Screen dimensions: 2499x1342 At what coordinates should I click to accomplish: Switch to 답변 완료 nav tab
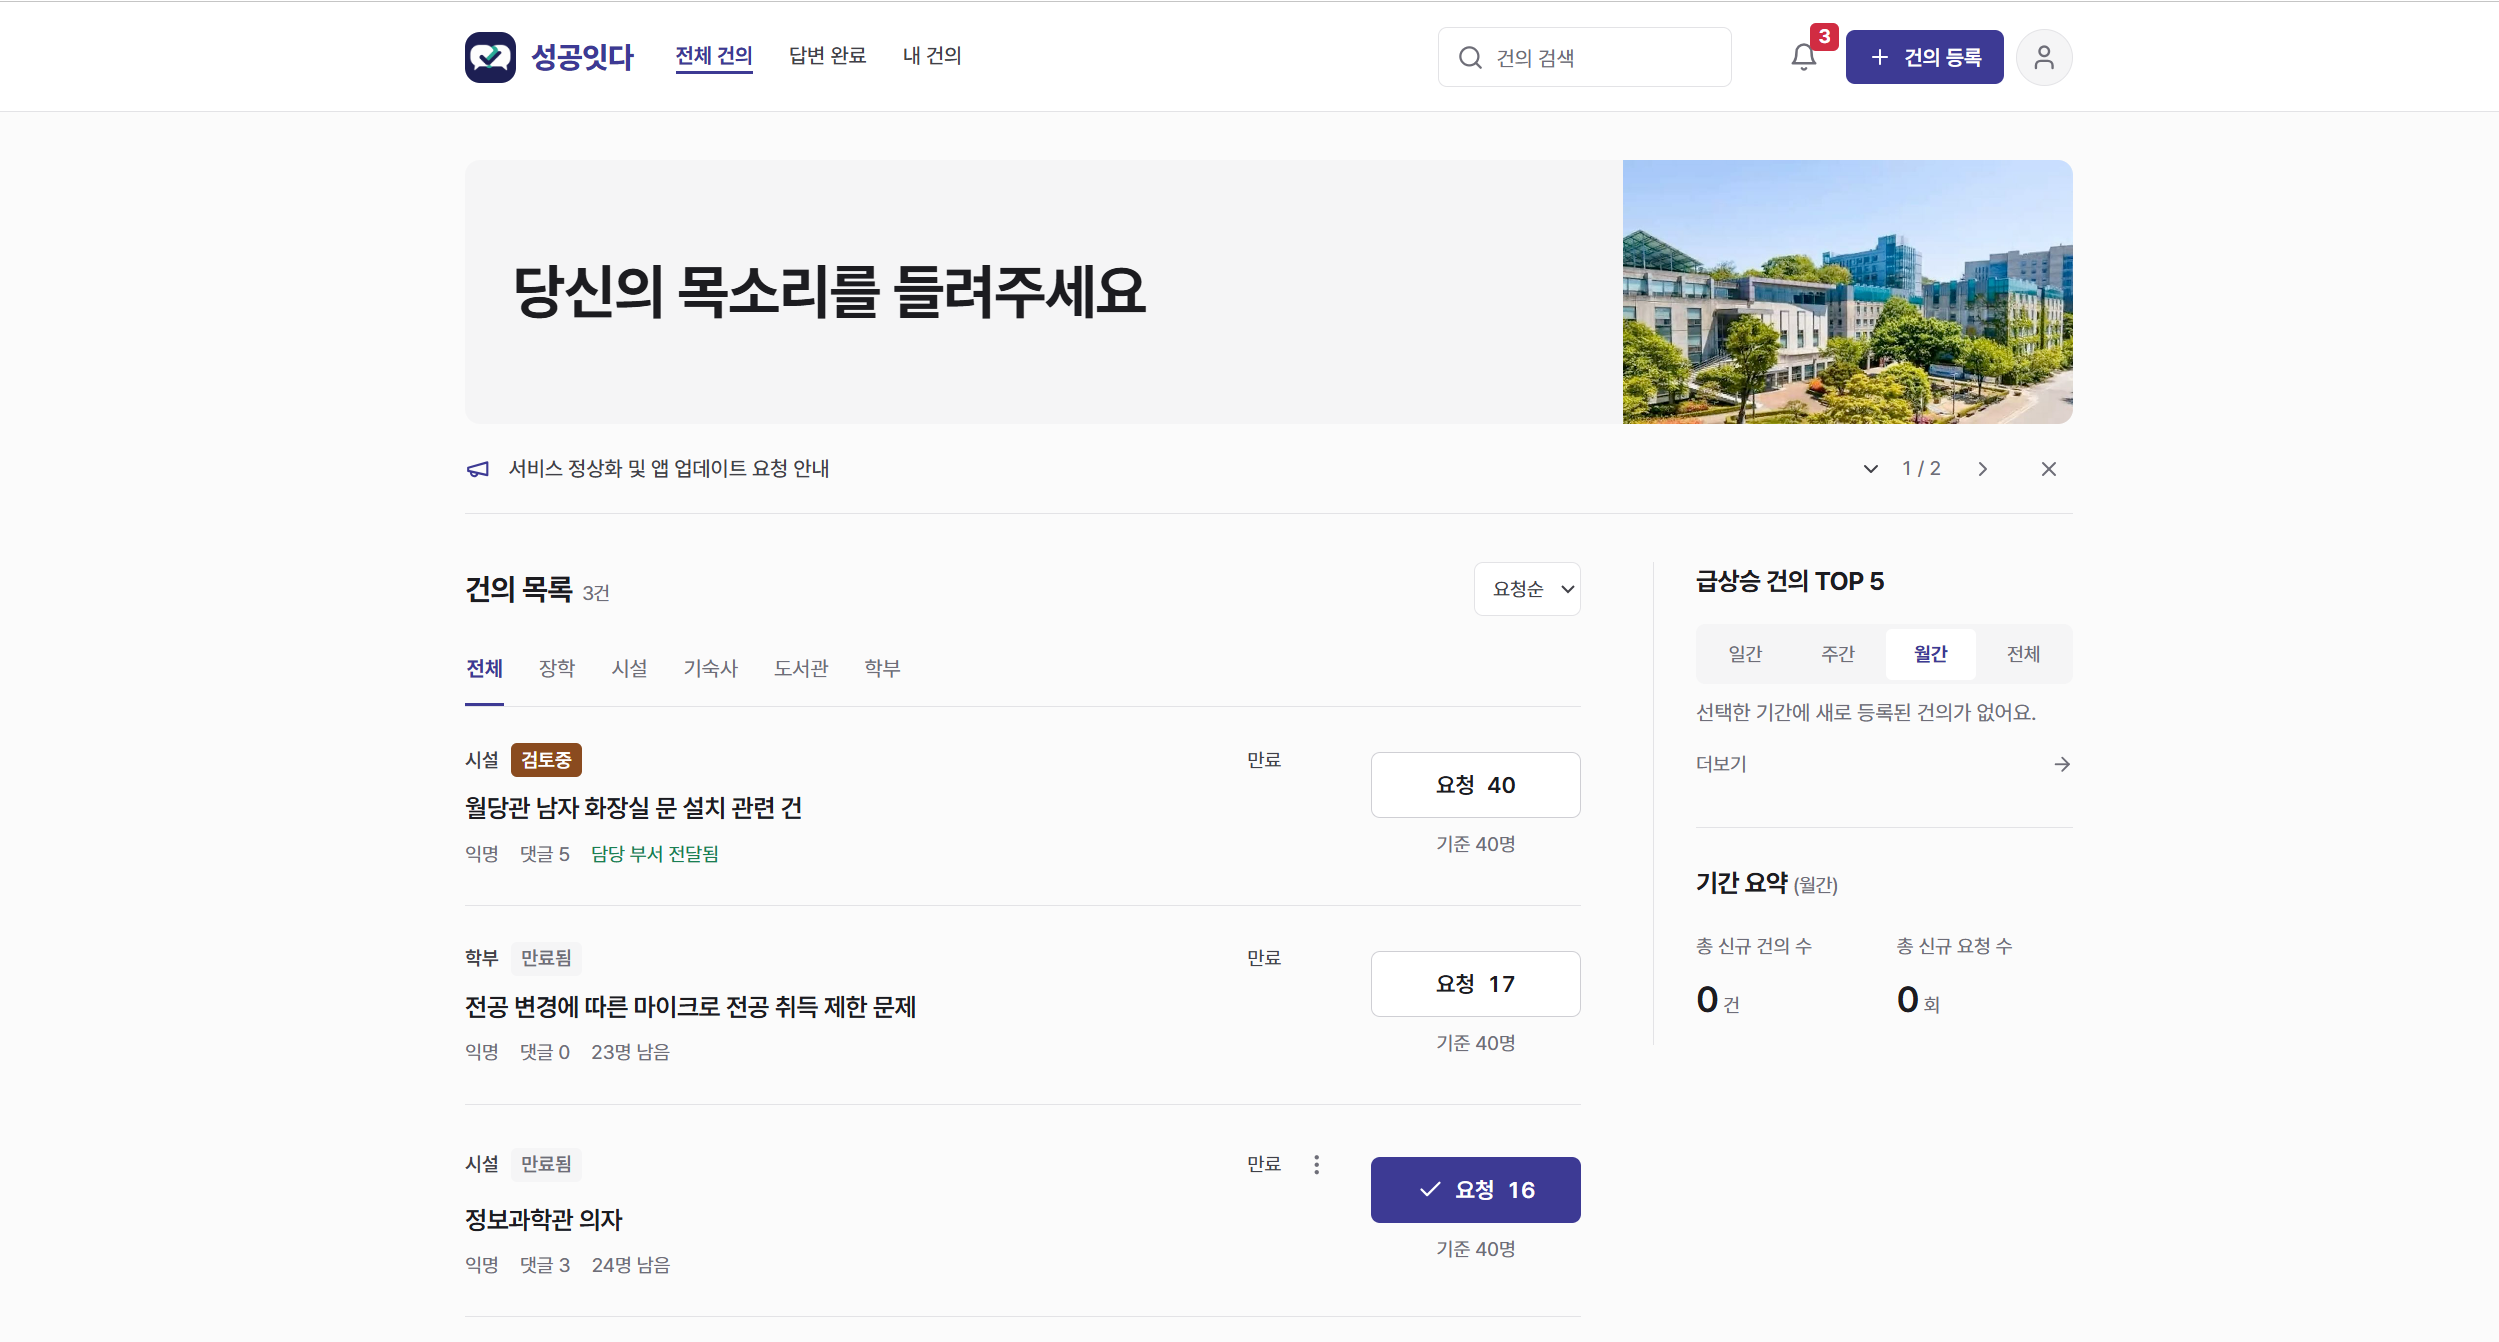(827, 56)
